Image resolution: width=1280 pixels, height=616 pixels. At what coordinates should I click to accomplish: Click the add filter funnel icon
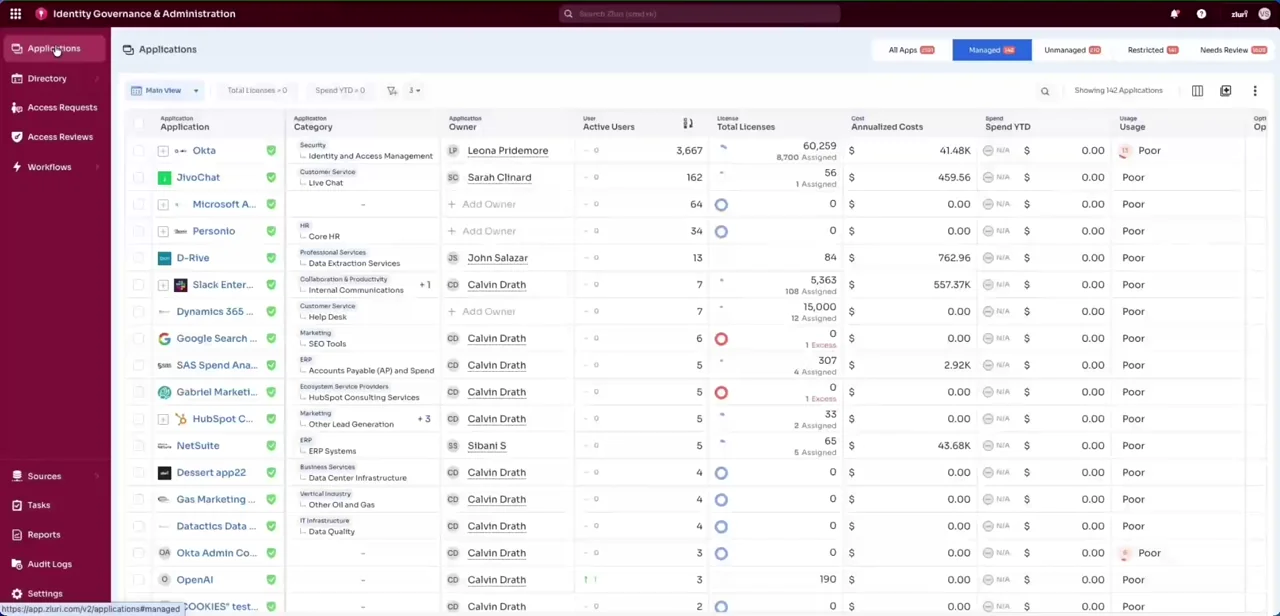392,90
